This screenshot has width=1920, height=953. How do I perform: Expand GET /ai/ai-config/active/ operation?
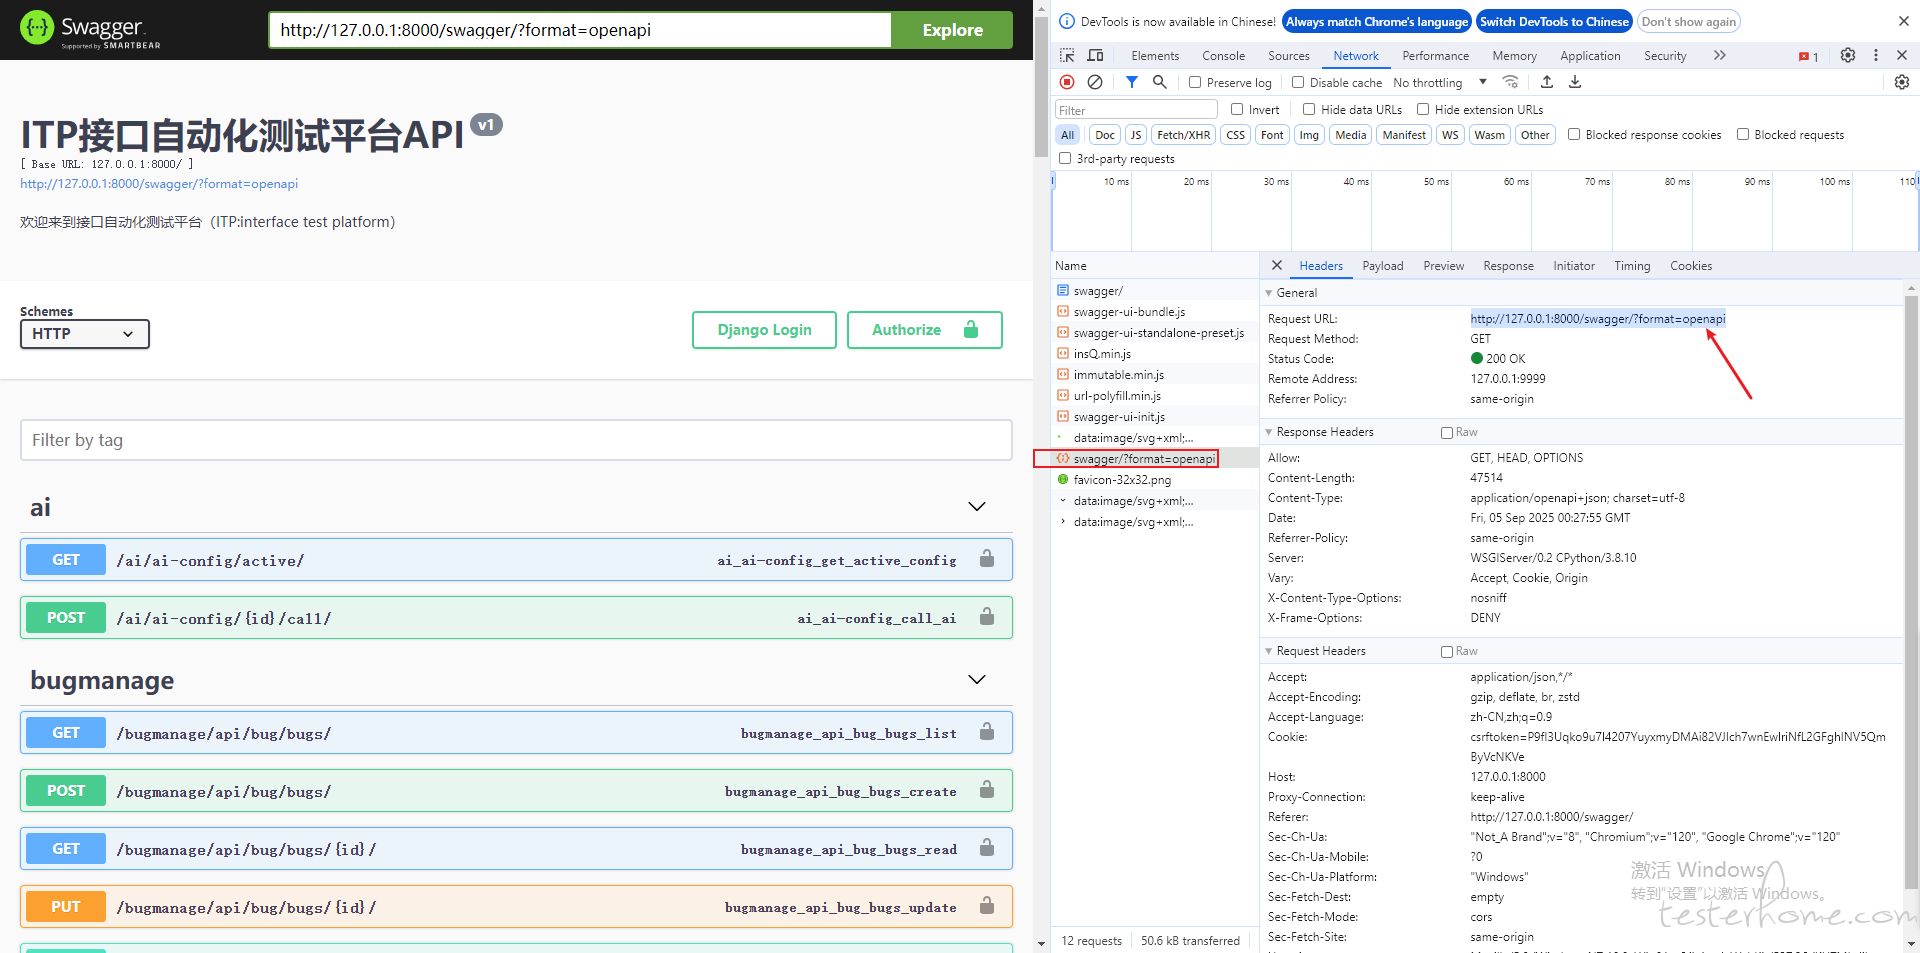coord(516,560)
